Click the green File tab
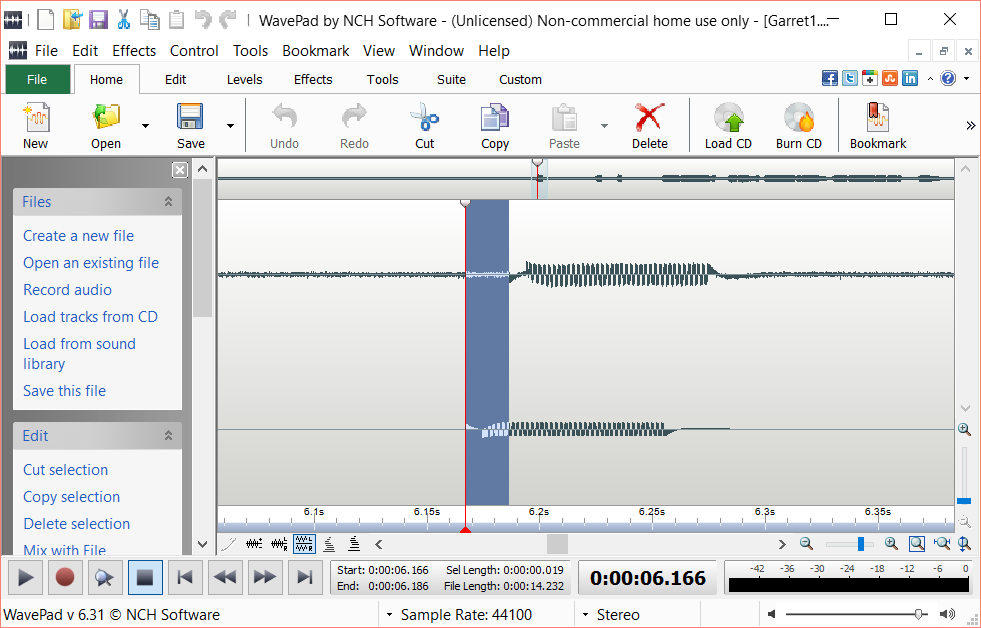This screenshot has height=628, width=981. [37, 79]
